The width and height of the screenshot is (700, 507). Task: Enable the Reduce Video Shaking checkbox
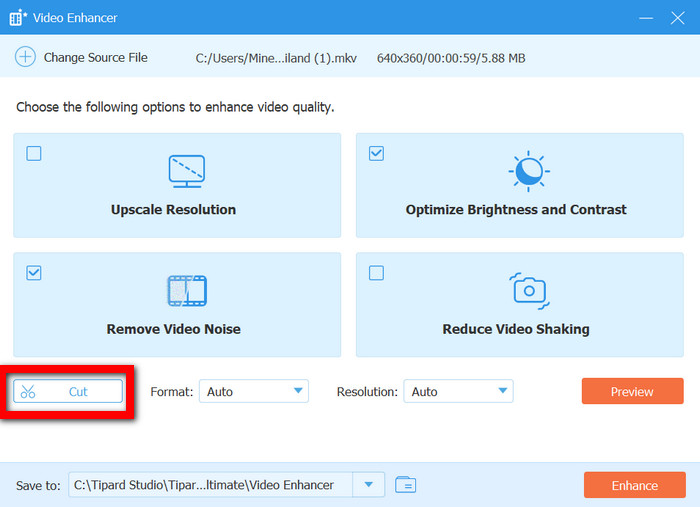click(x=376, y=272)
